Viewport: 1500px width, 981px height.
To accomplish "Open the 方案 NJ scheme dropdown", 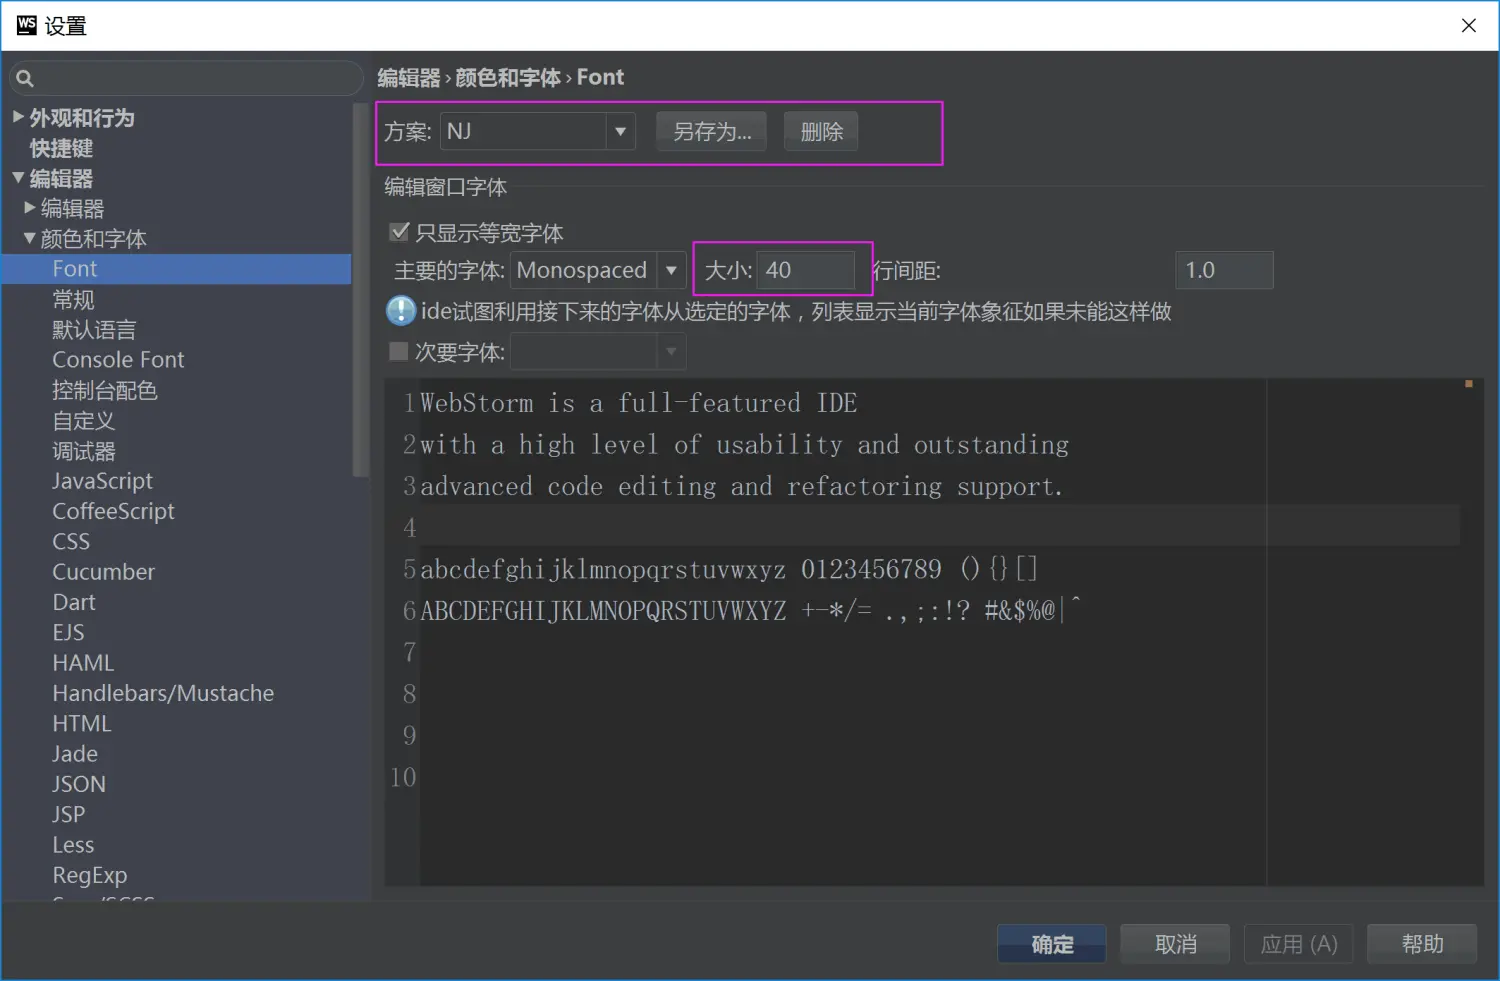I will 620,131.
